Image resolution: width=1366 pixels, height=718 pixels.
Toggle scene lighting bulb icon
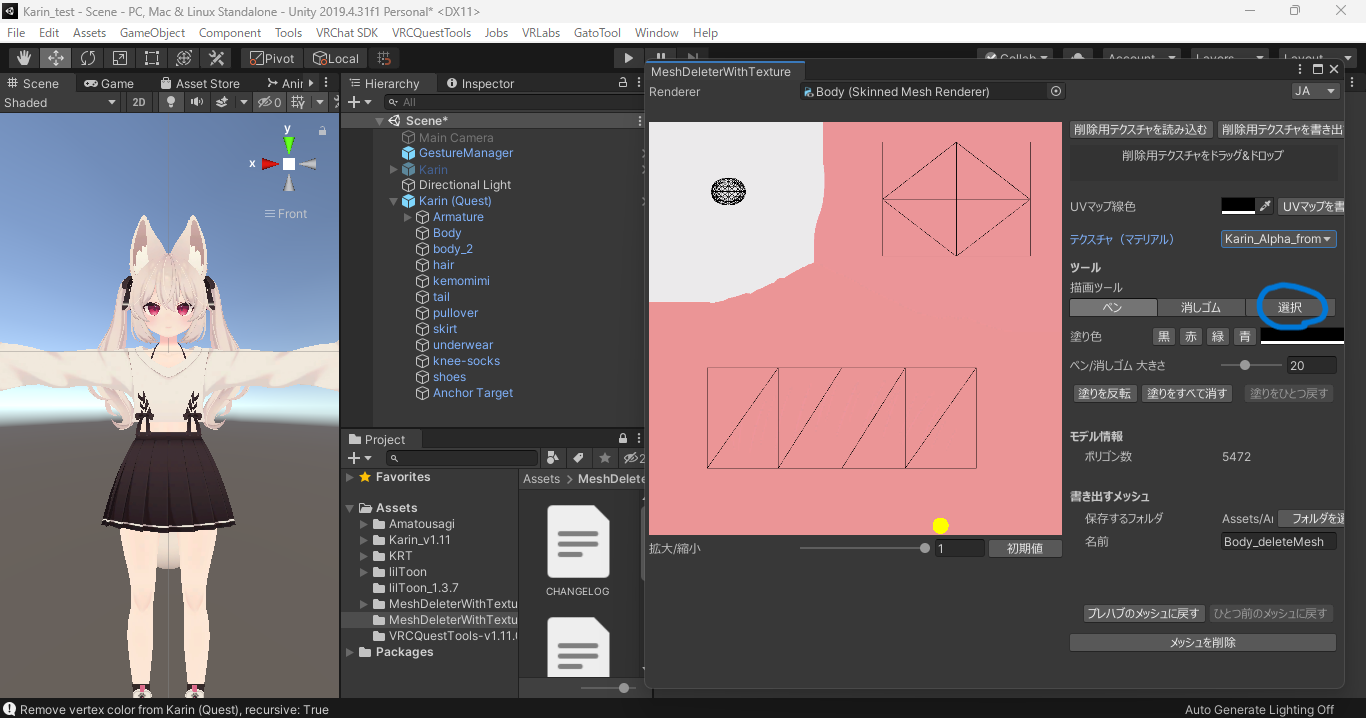tap(170, 102)
